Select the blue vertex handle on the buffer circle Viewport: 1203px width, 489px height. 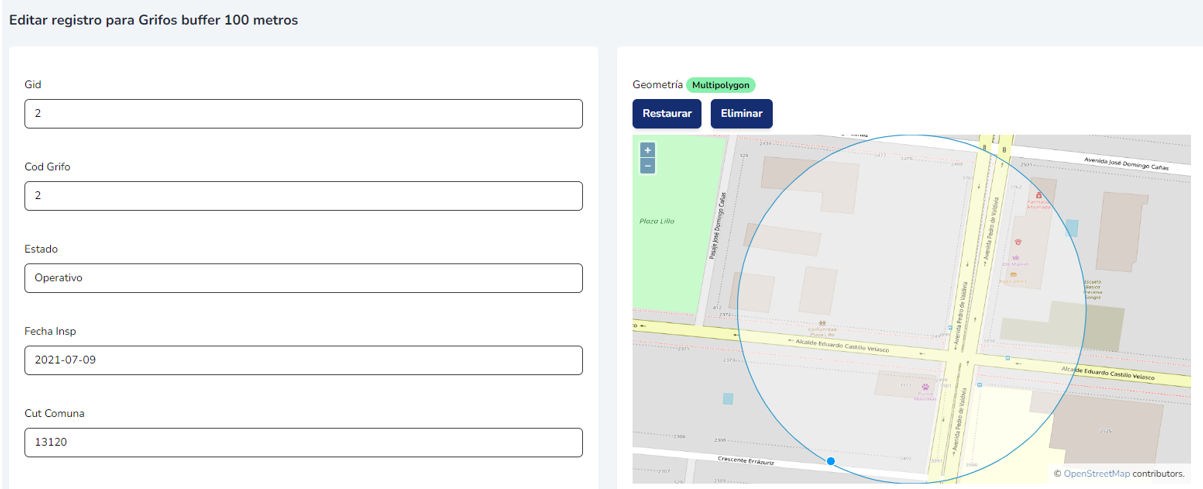tap(831, 461)
